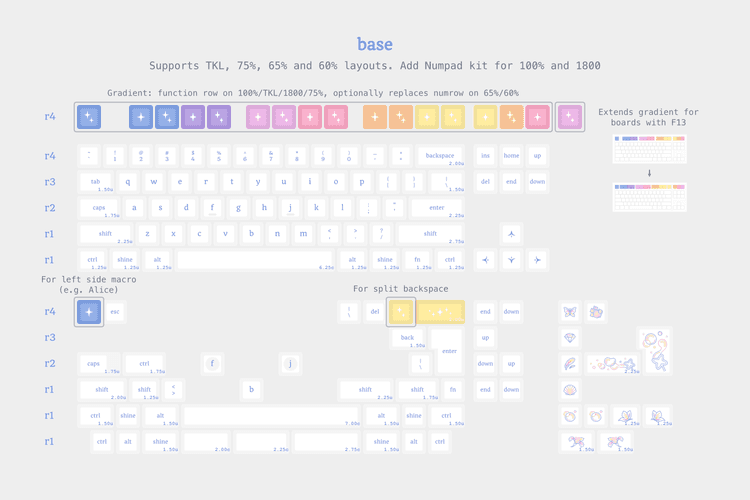Click the seashell novelty keycap

click(x=570, y=389)
